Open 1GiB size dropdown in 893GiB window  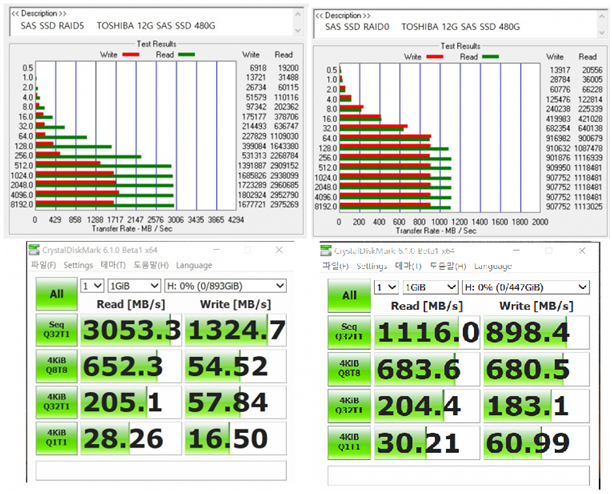point(134,286)
